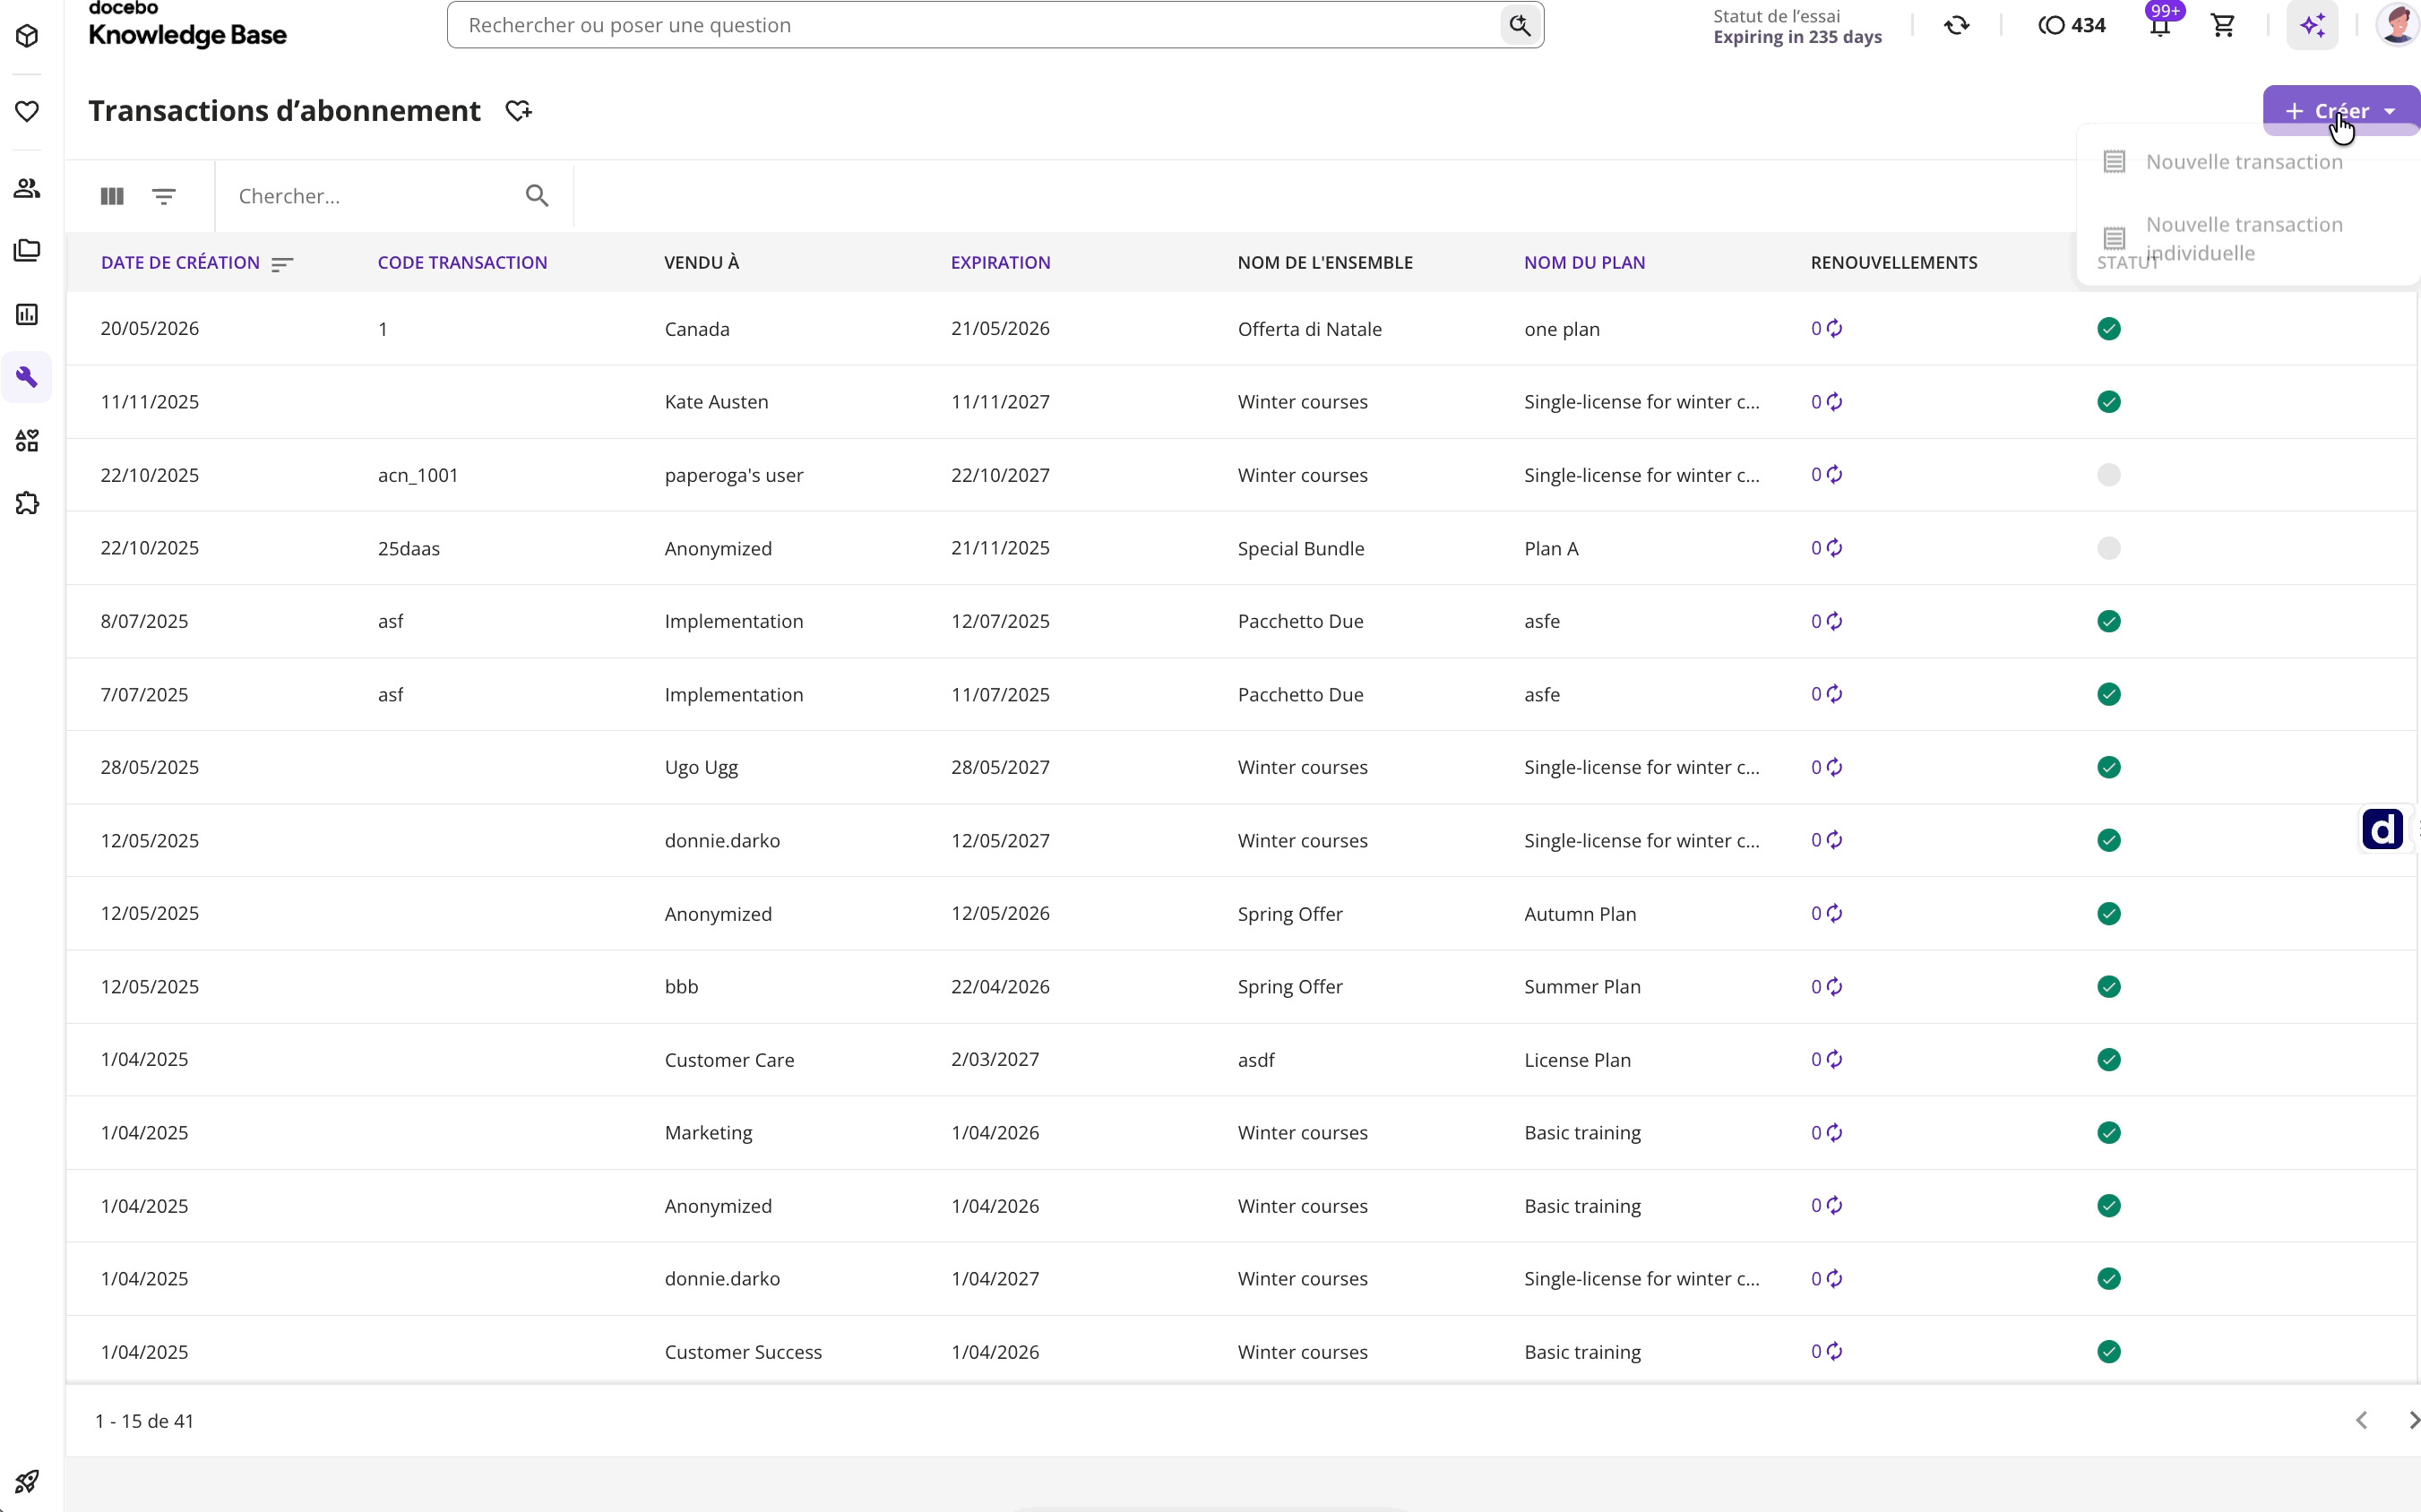
Task: Toggle status of Customer Success row
Action: click(x=2109, y=1351)
